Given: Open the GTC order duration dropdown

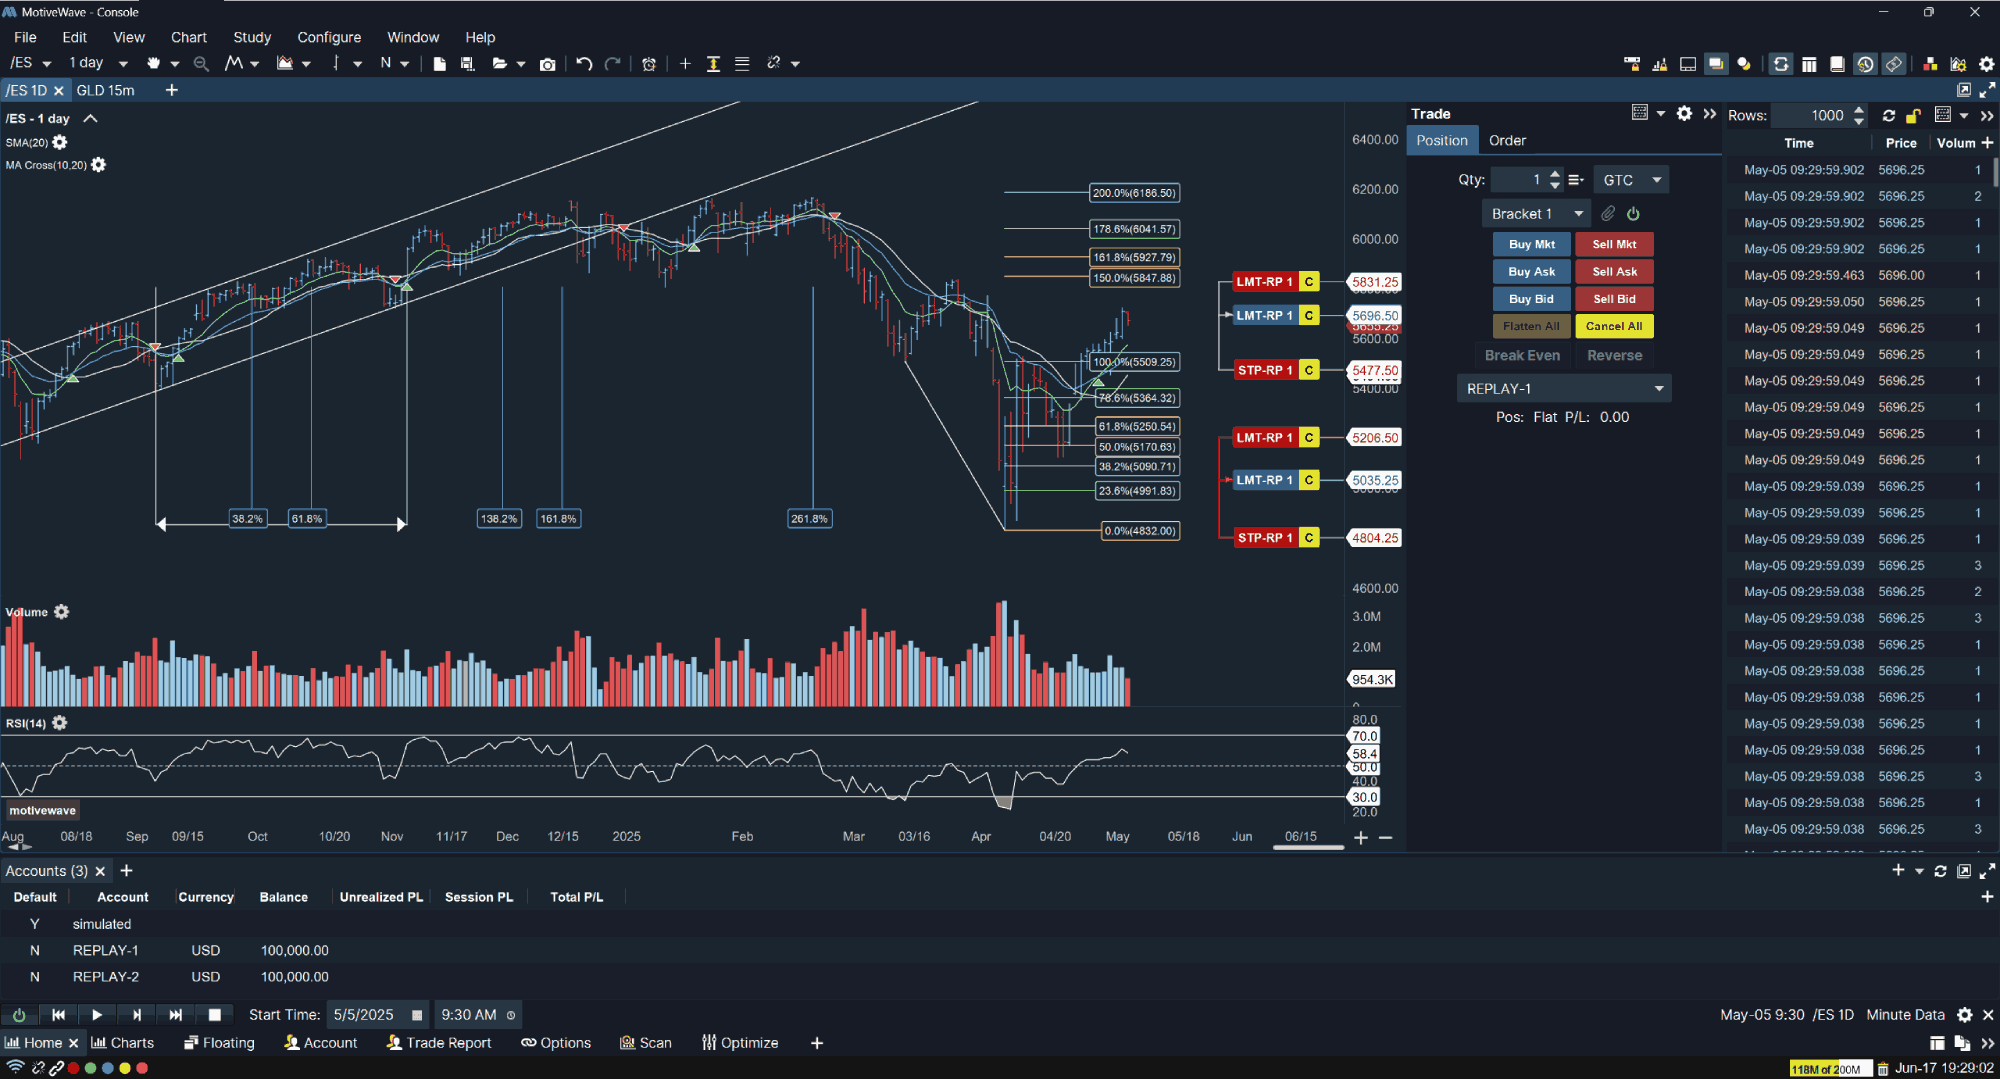Looking at the screenshot, I should coord(1630,179).
